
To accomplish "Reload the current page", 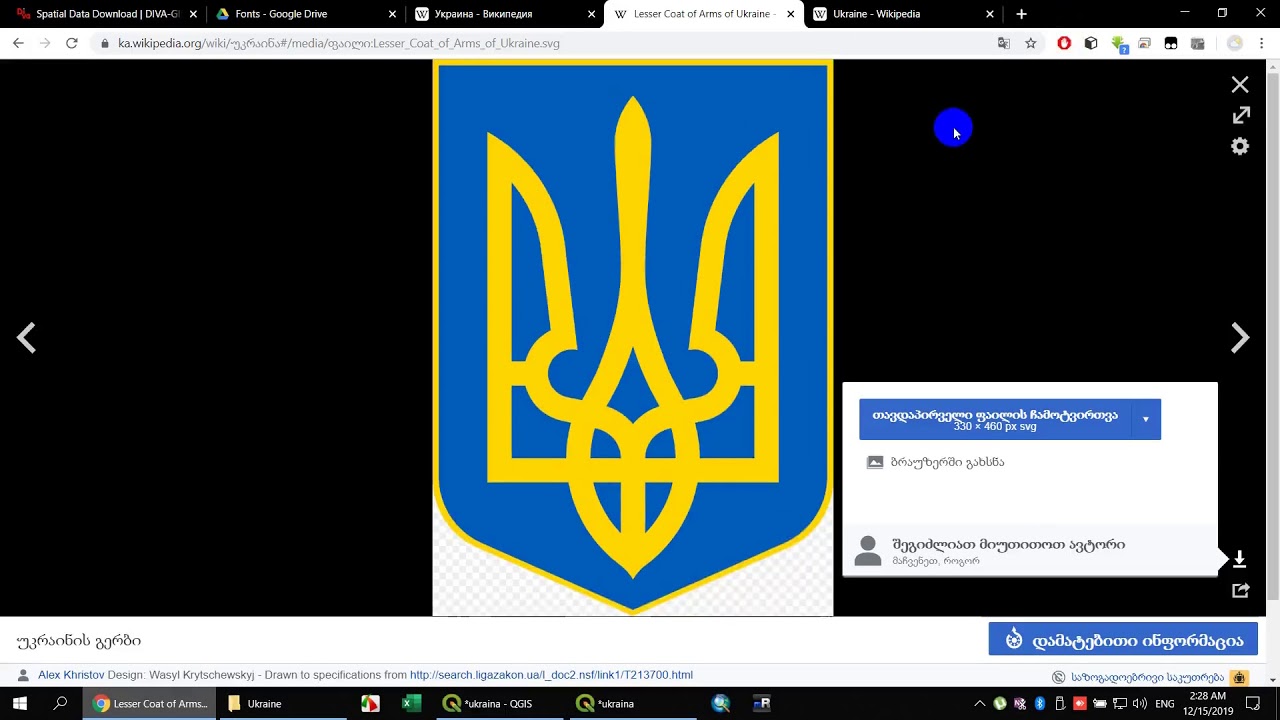I will (x=71, y=43).
